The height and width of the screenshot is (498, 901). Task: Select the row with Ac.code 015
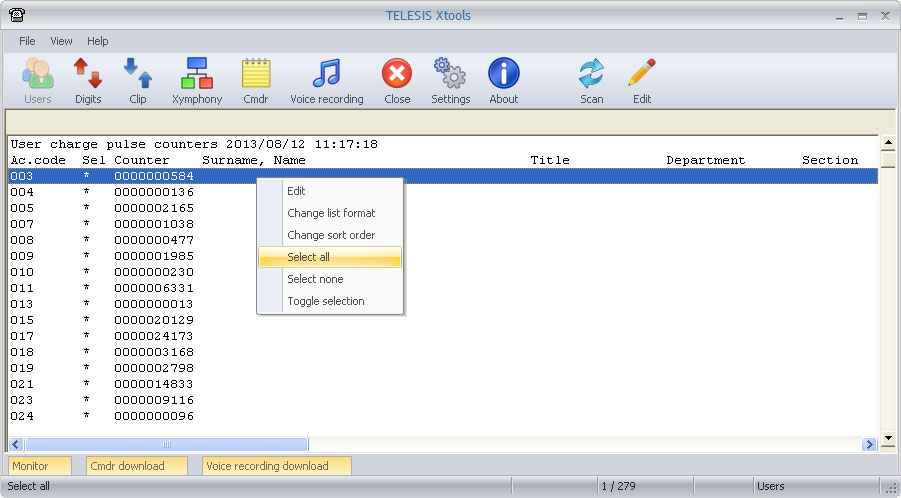coord(100,320)
